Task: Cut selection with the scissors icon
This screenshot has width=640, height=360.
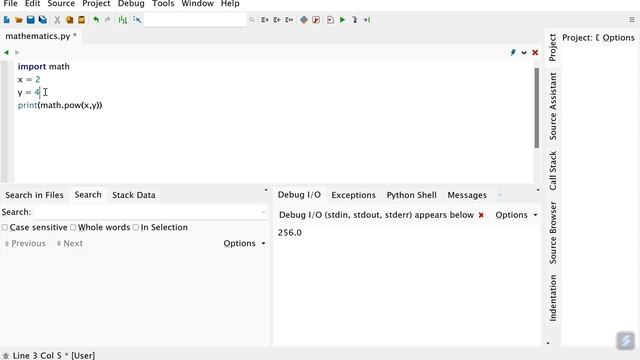Action: point(57,20)
